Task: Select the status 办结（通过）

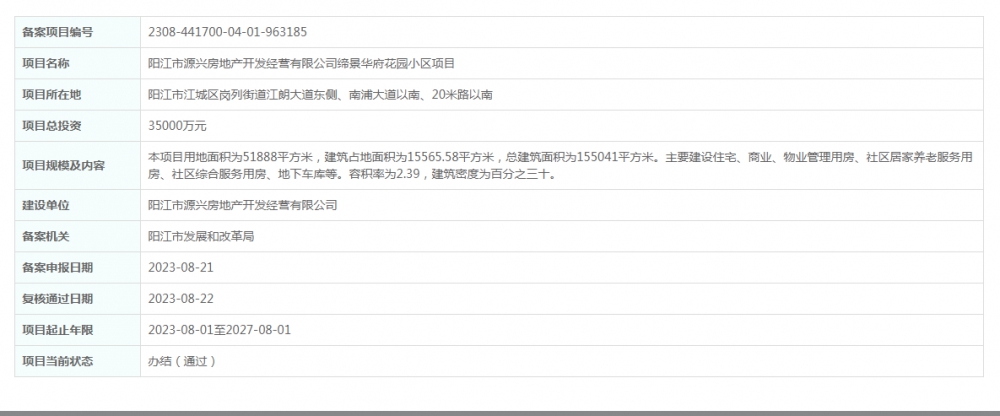Action: click(x=182, y=361)
